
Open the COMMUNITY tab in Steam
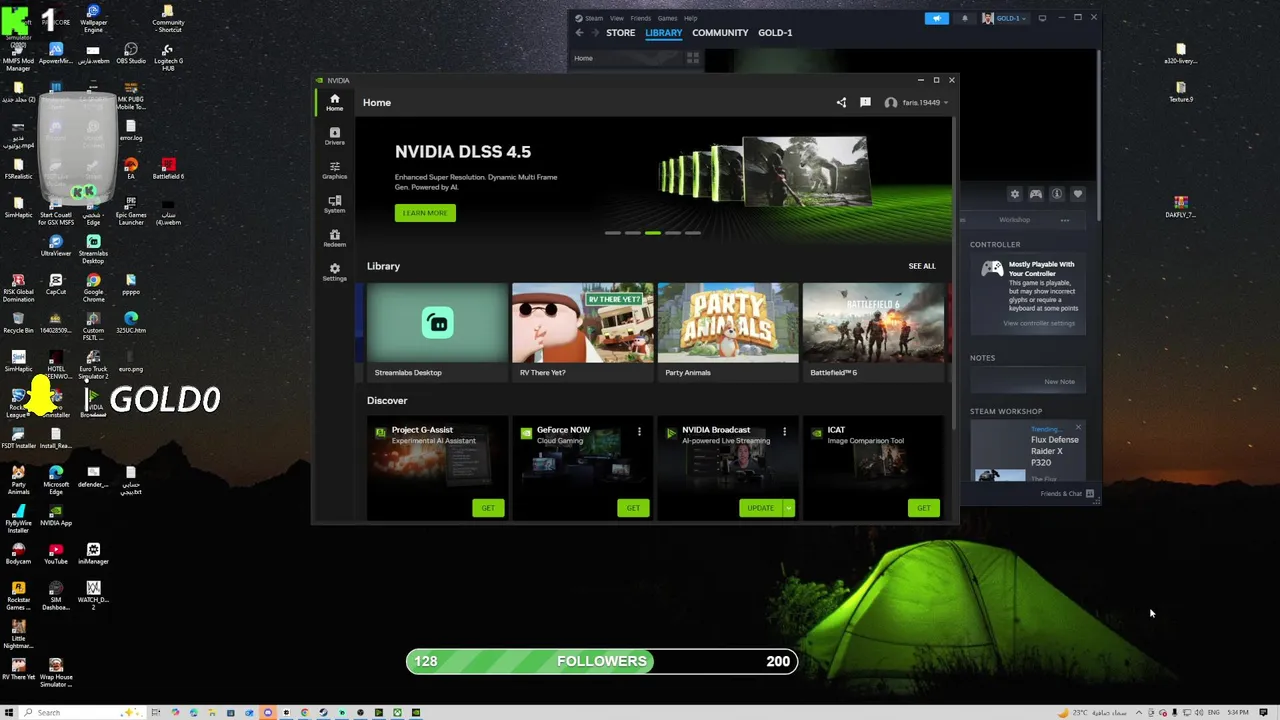tap(720, 33)
